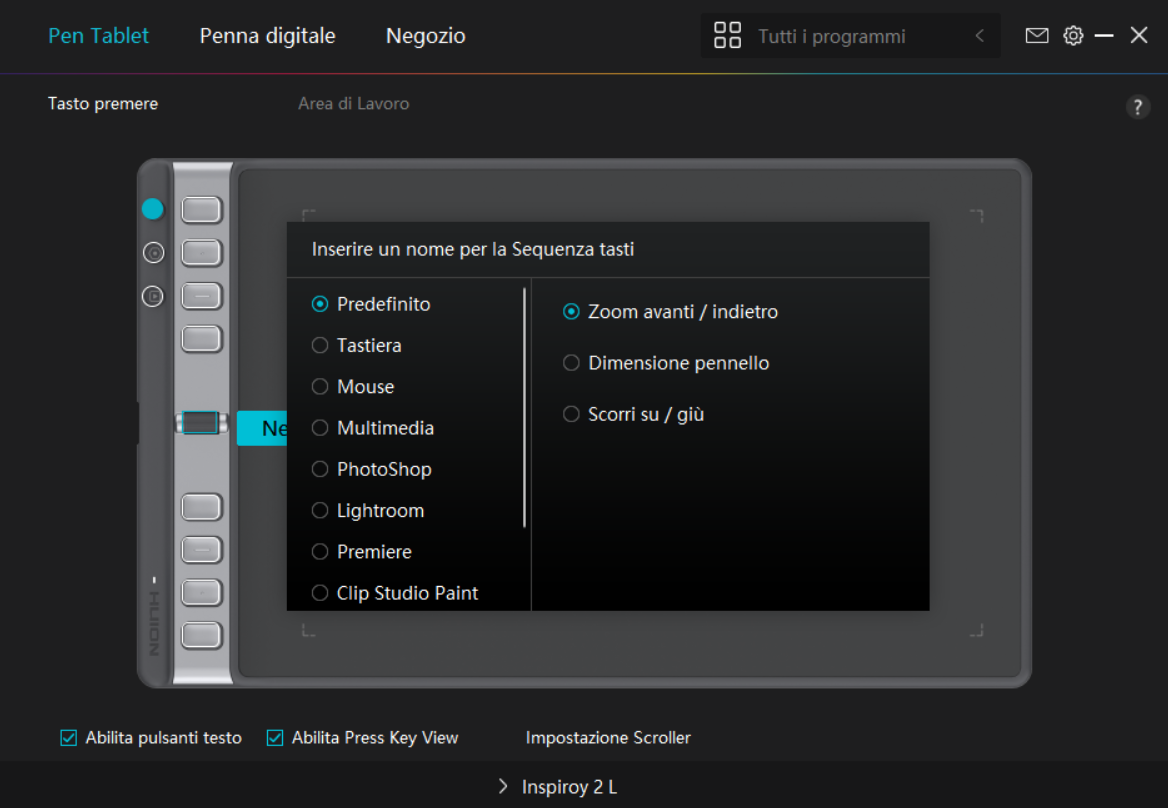Viewport: 1168px width, 808px height.
Task: Select the second circular mode button on tablet
Action: point(153,253)
